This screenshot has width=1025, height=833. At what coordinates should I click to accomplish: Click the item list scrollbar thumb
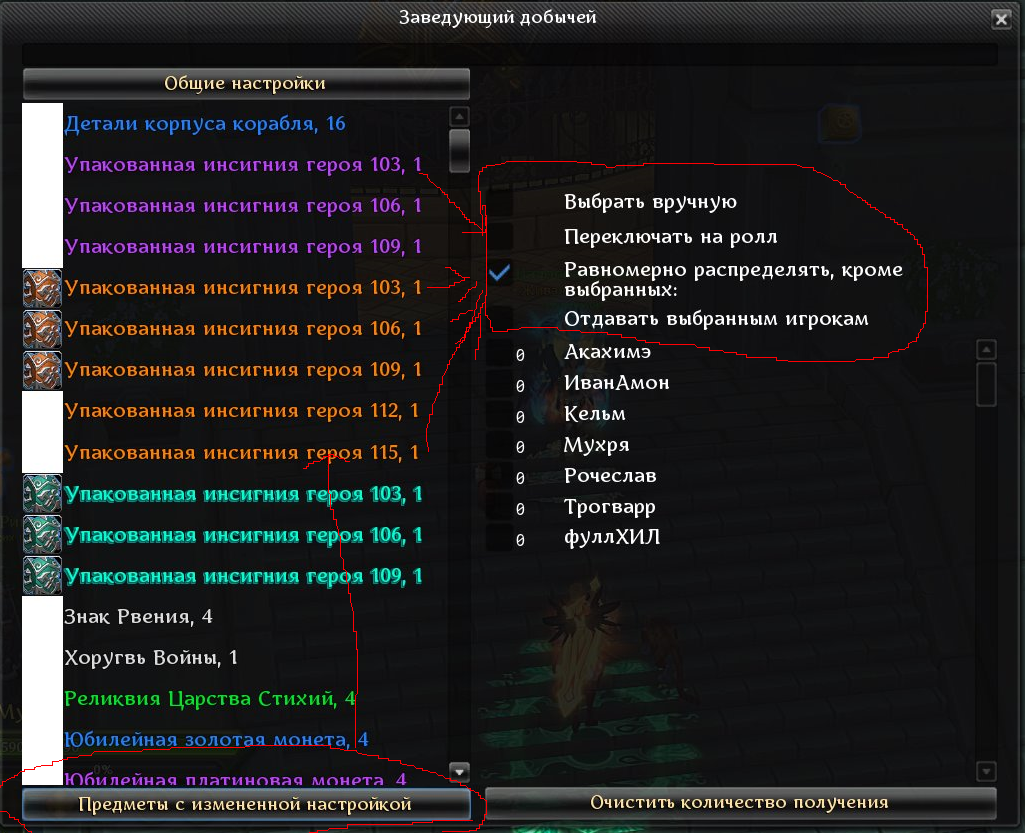pyautogui.click(x=460, y=151)
